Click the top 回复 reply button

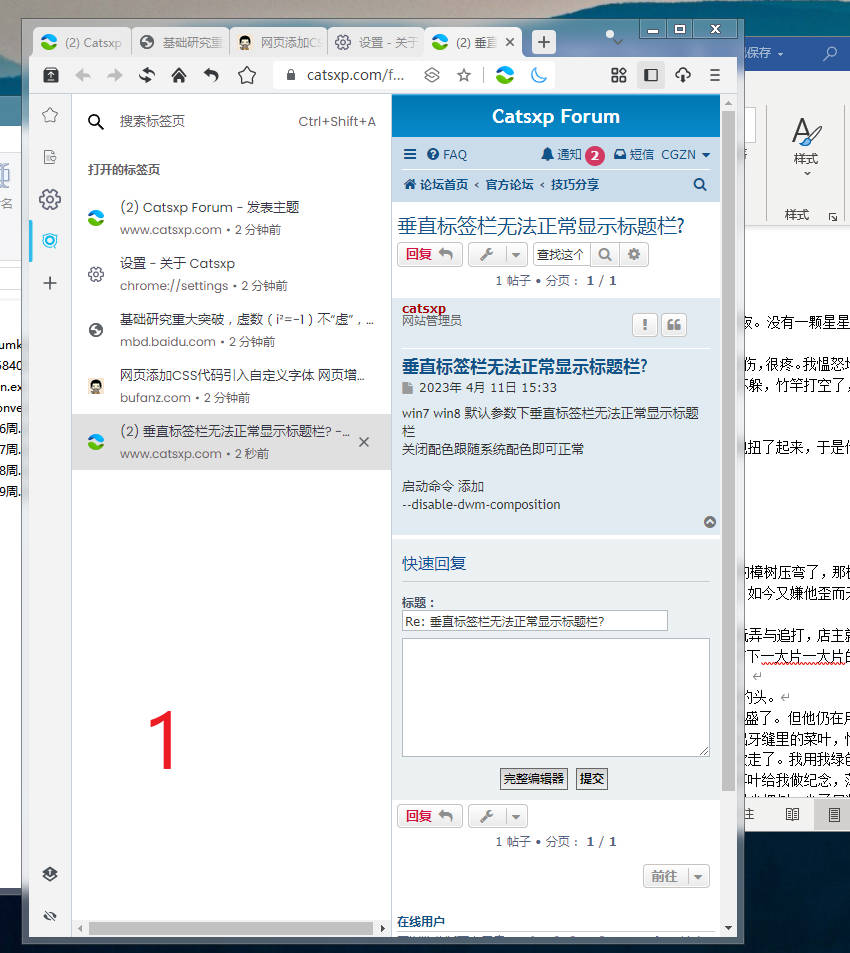point(430,255)
